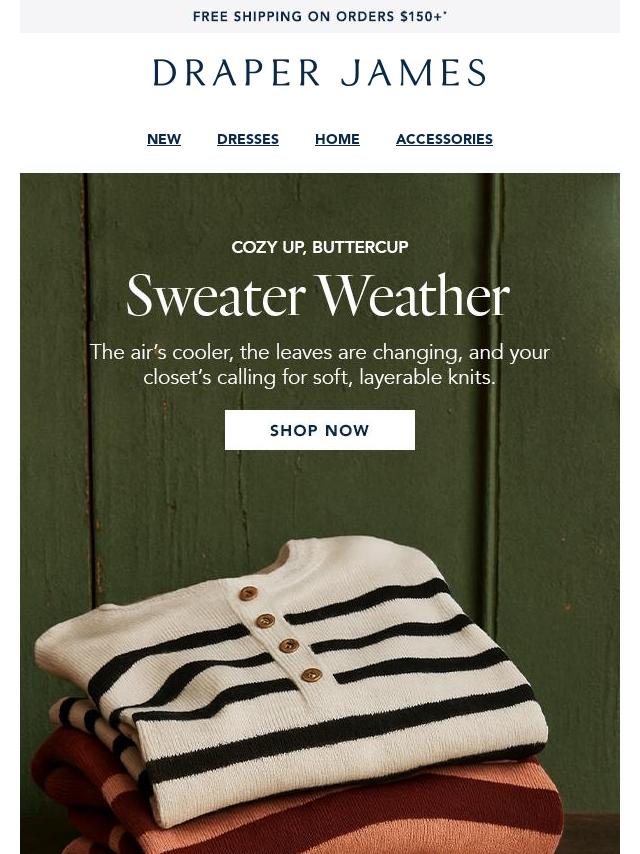
Task: Open the NEW arrivals link
Action: [164, 139]
